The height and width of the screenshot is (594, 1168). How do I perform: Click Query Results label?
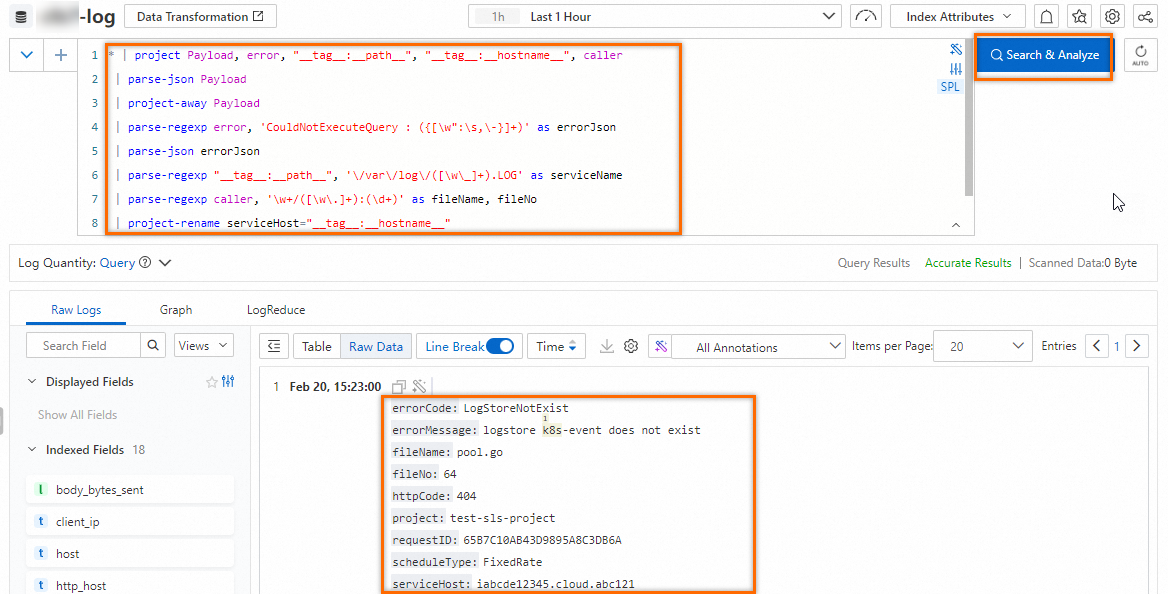click(x=874, y=262)
